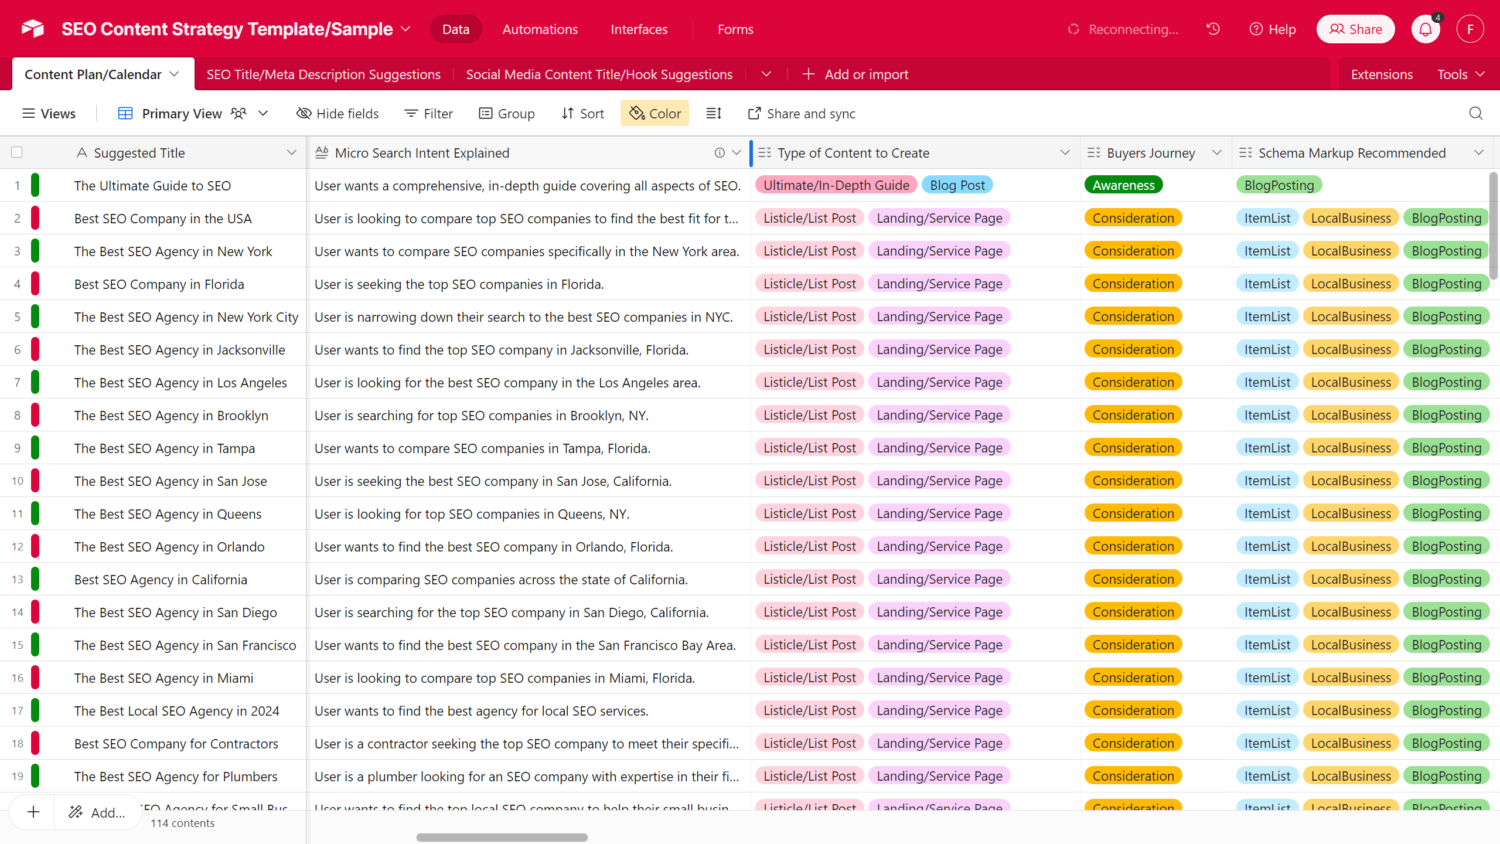This screenshot has width=1500, height=844.
Task: Open the Tools dropdown
Action: click(1460, 75)
